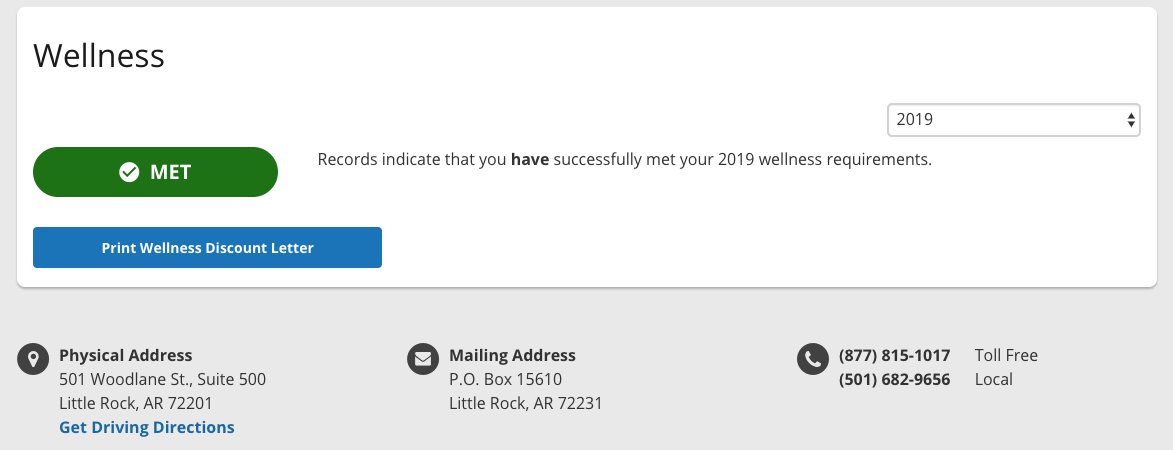Click the local number (501) 682-9656
This screenshot has height=450, width=1173.
click(x=894, y=380)
